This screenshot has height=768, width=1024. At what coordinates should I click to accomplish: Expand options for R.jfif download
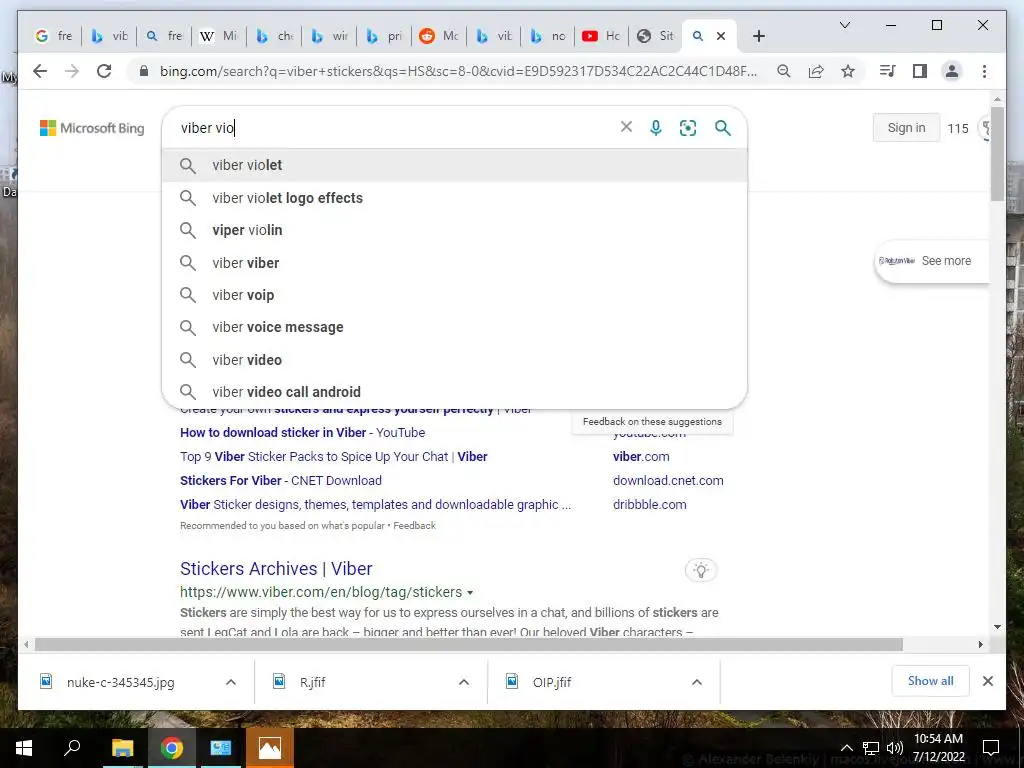coord(464,682)
